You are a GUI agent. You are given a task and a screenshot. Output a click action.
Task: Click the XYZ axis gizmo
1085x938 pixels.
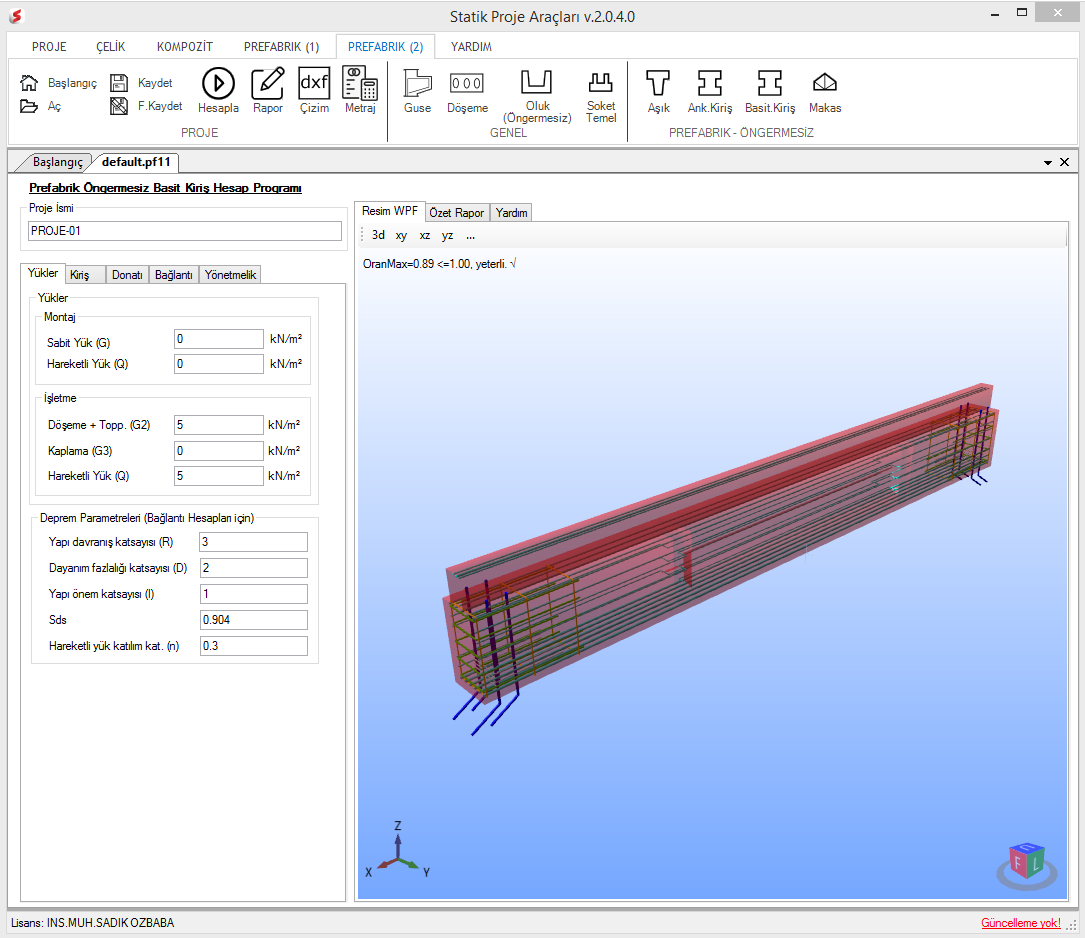click(398, 851)
